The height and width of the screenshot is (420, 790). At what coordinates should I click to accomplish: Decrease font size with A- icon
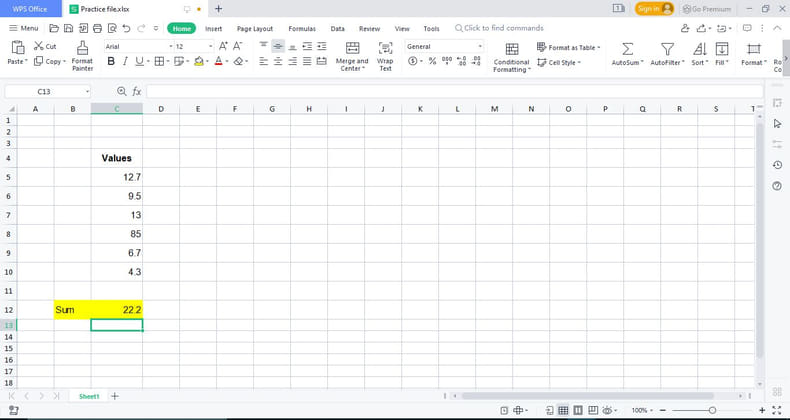click(237, 46)
